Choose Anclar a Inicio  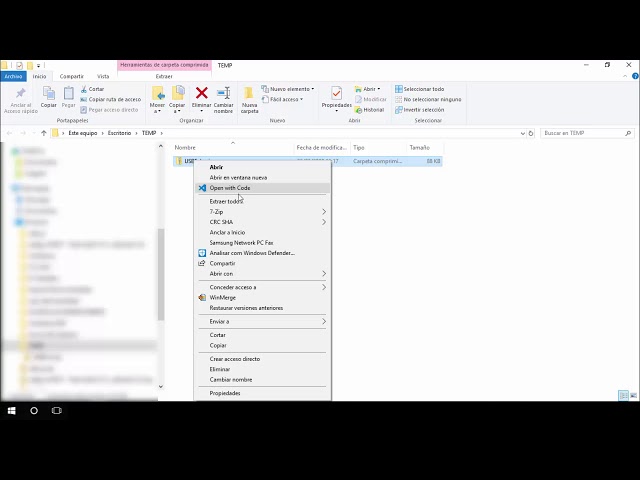tap(262, 232)
